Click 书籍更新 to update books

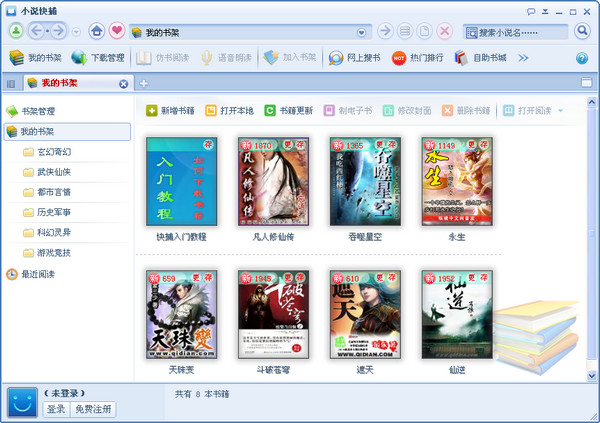[x=288, y=110]
